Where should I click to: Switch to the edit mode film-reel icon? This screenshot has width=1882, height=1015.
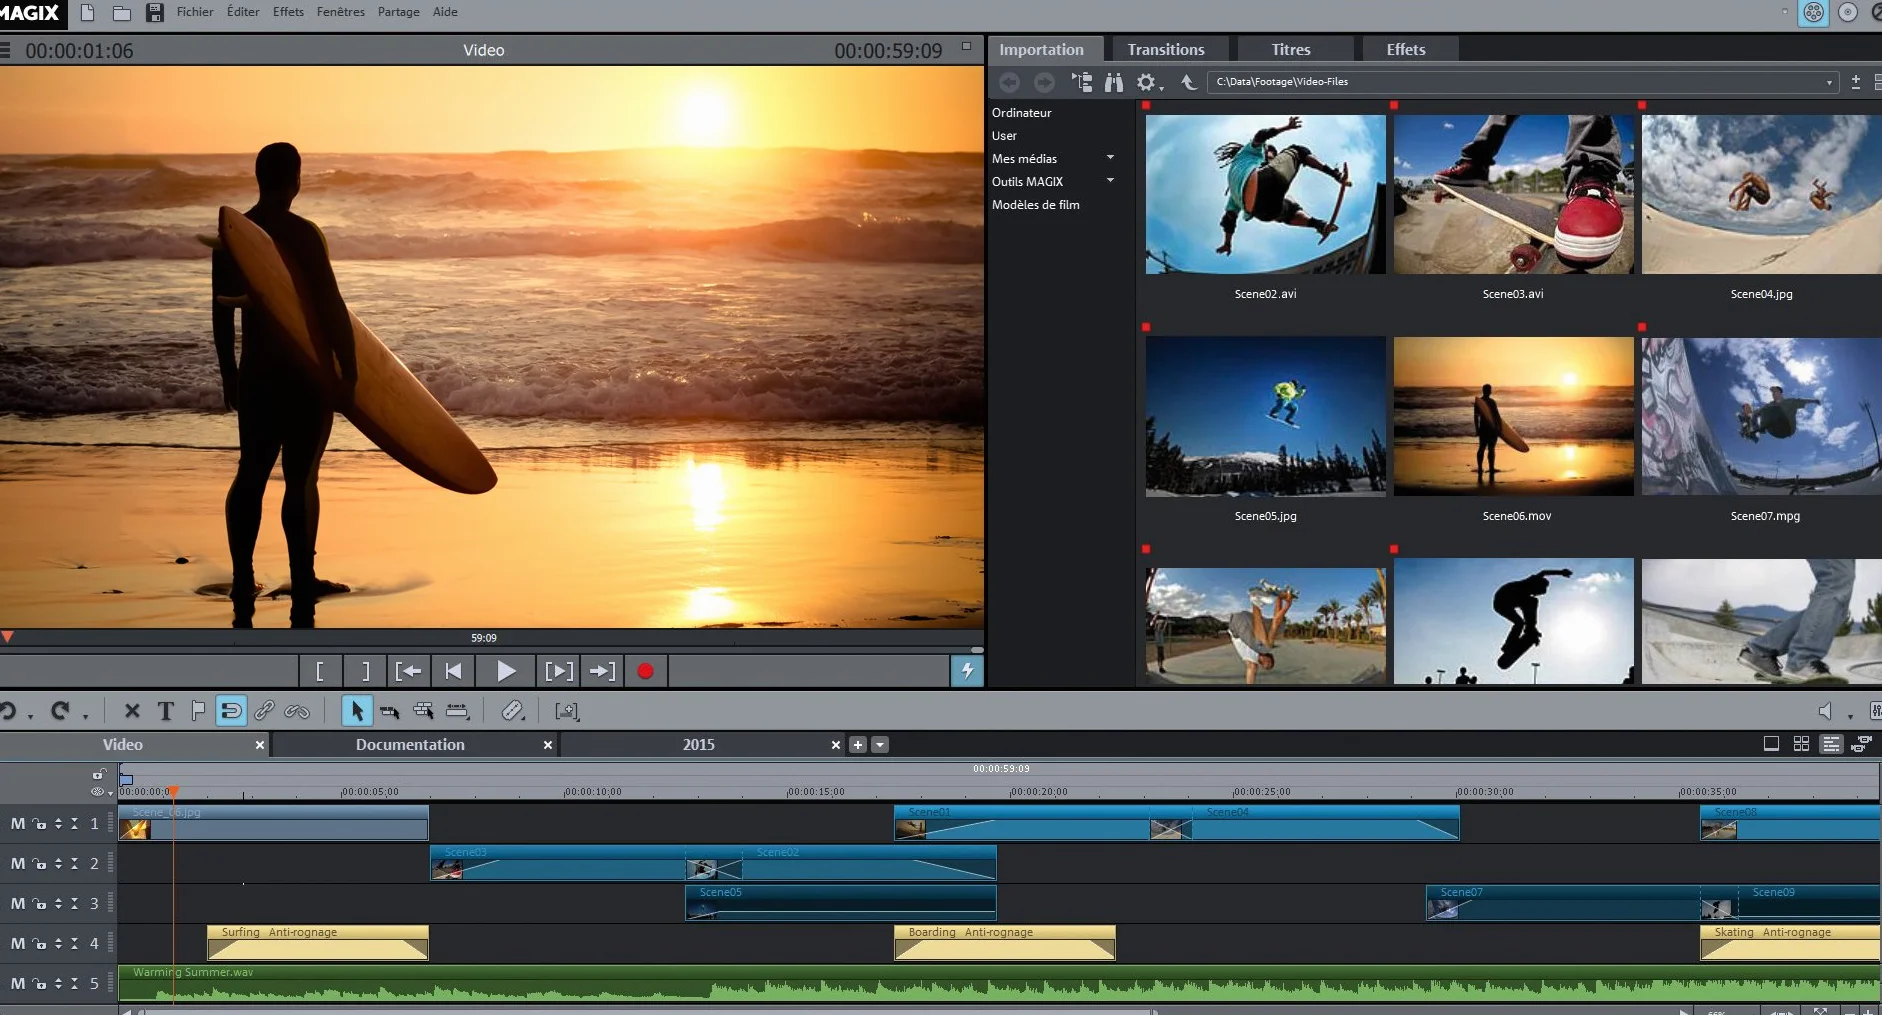click(1813, 12)
